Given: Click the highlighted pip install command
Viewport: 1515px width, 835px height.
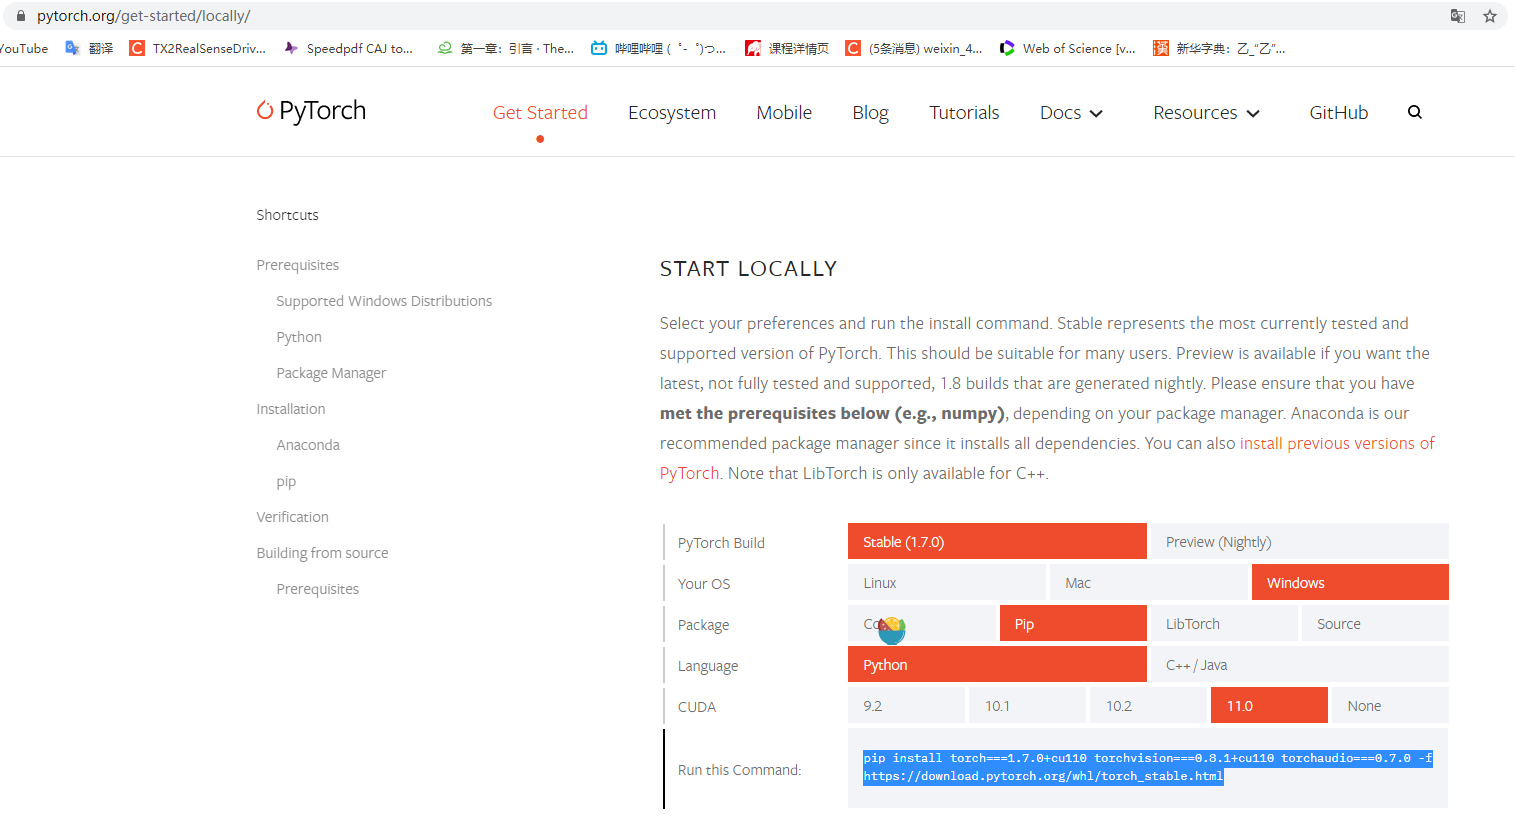Looking at the screenshot, I should click(1147, 767).
